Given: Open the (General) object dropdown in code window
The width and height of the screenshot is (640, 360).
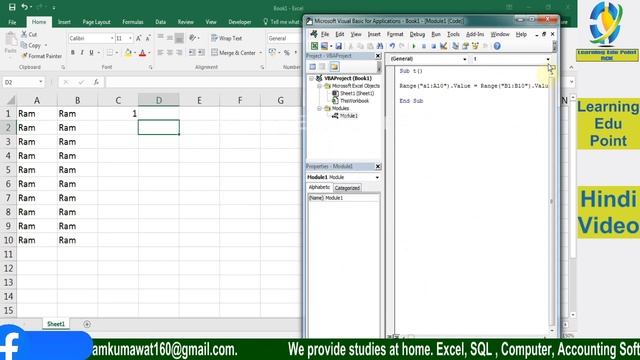Looking at the screenshot, I should 464,59.
